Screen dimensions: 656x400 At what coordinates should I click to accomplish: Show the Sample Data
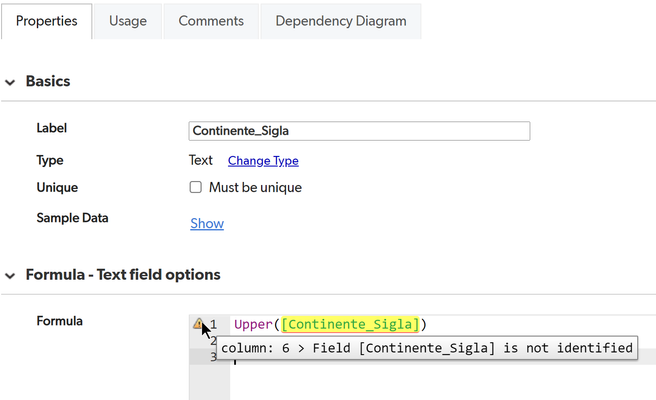click(x=207, y=223)
